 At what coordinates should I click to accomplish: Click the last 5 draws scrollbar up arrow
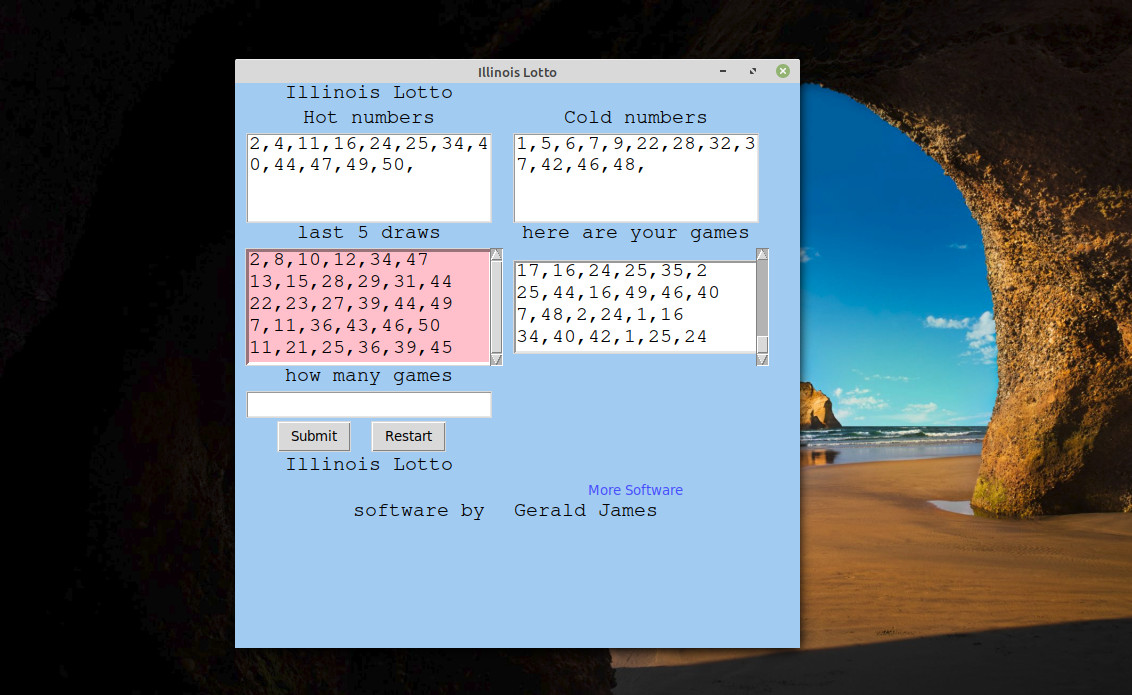coord(497,255)
